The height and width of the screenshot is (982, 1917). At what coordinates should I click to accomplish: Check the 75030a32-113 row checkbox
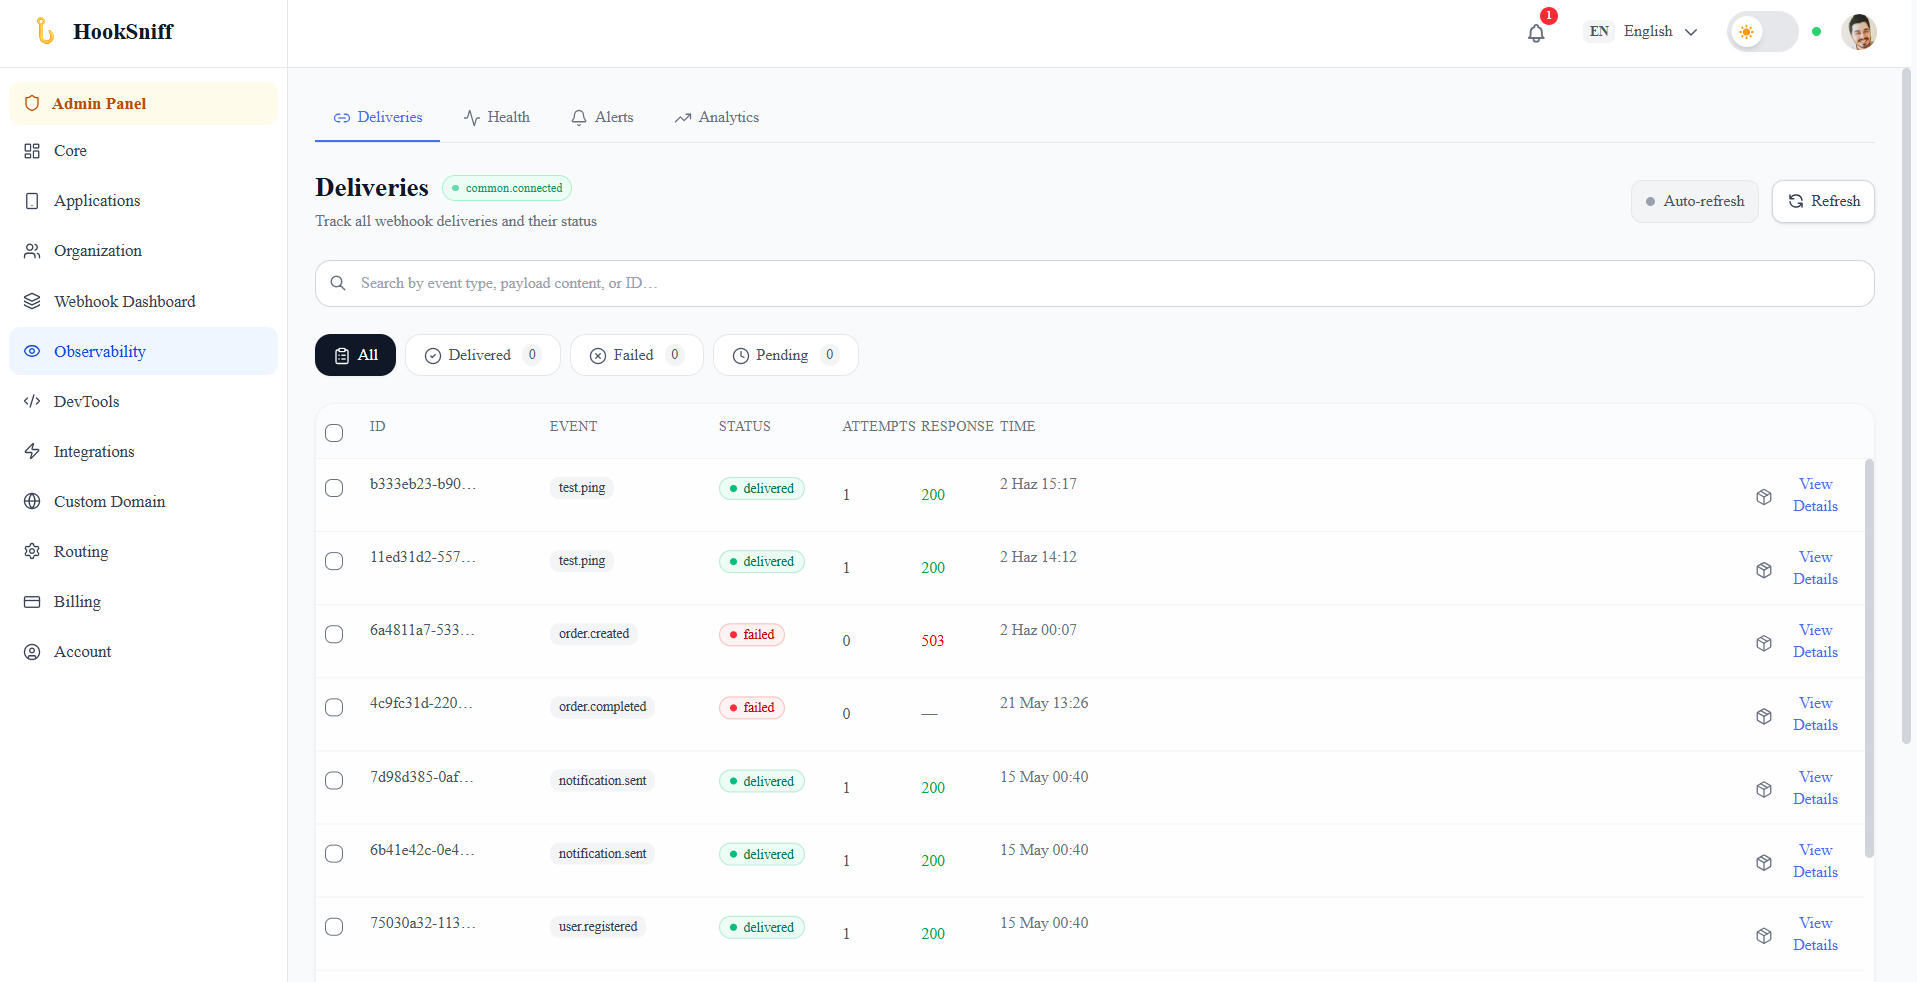pos(334,927)
